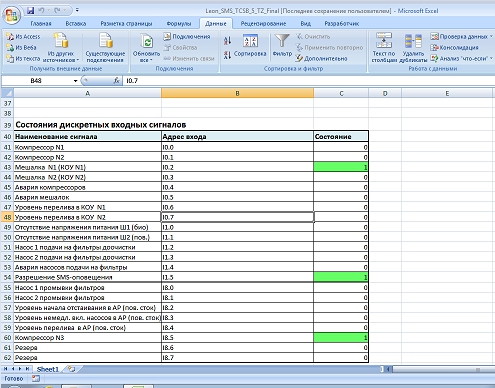Select cell "Авария компрессоров"
495x388 pixels.
tap(87, 187)
